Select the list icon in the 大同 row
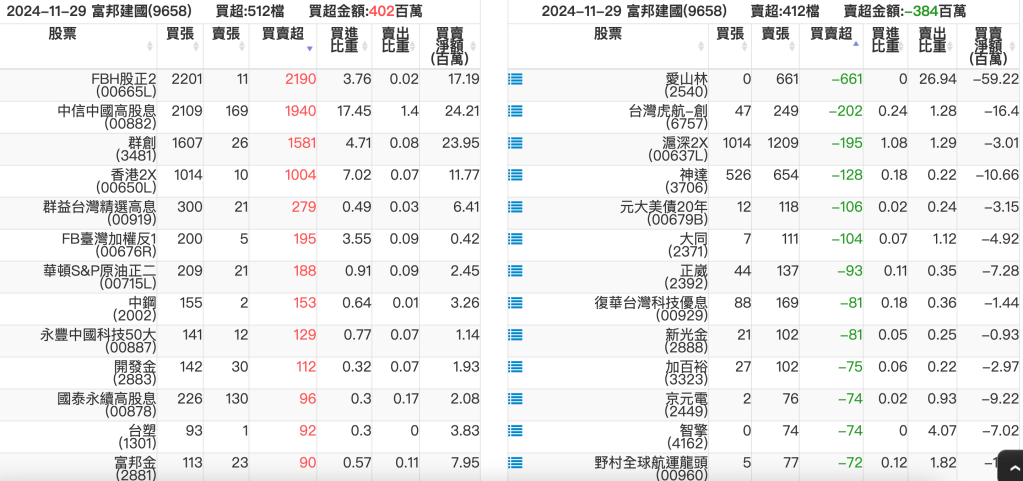 (515, 239)
